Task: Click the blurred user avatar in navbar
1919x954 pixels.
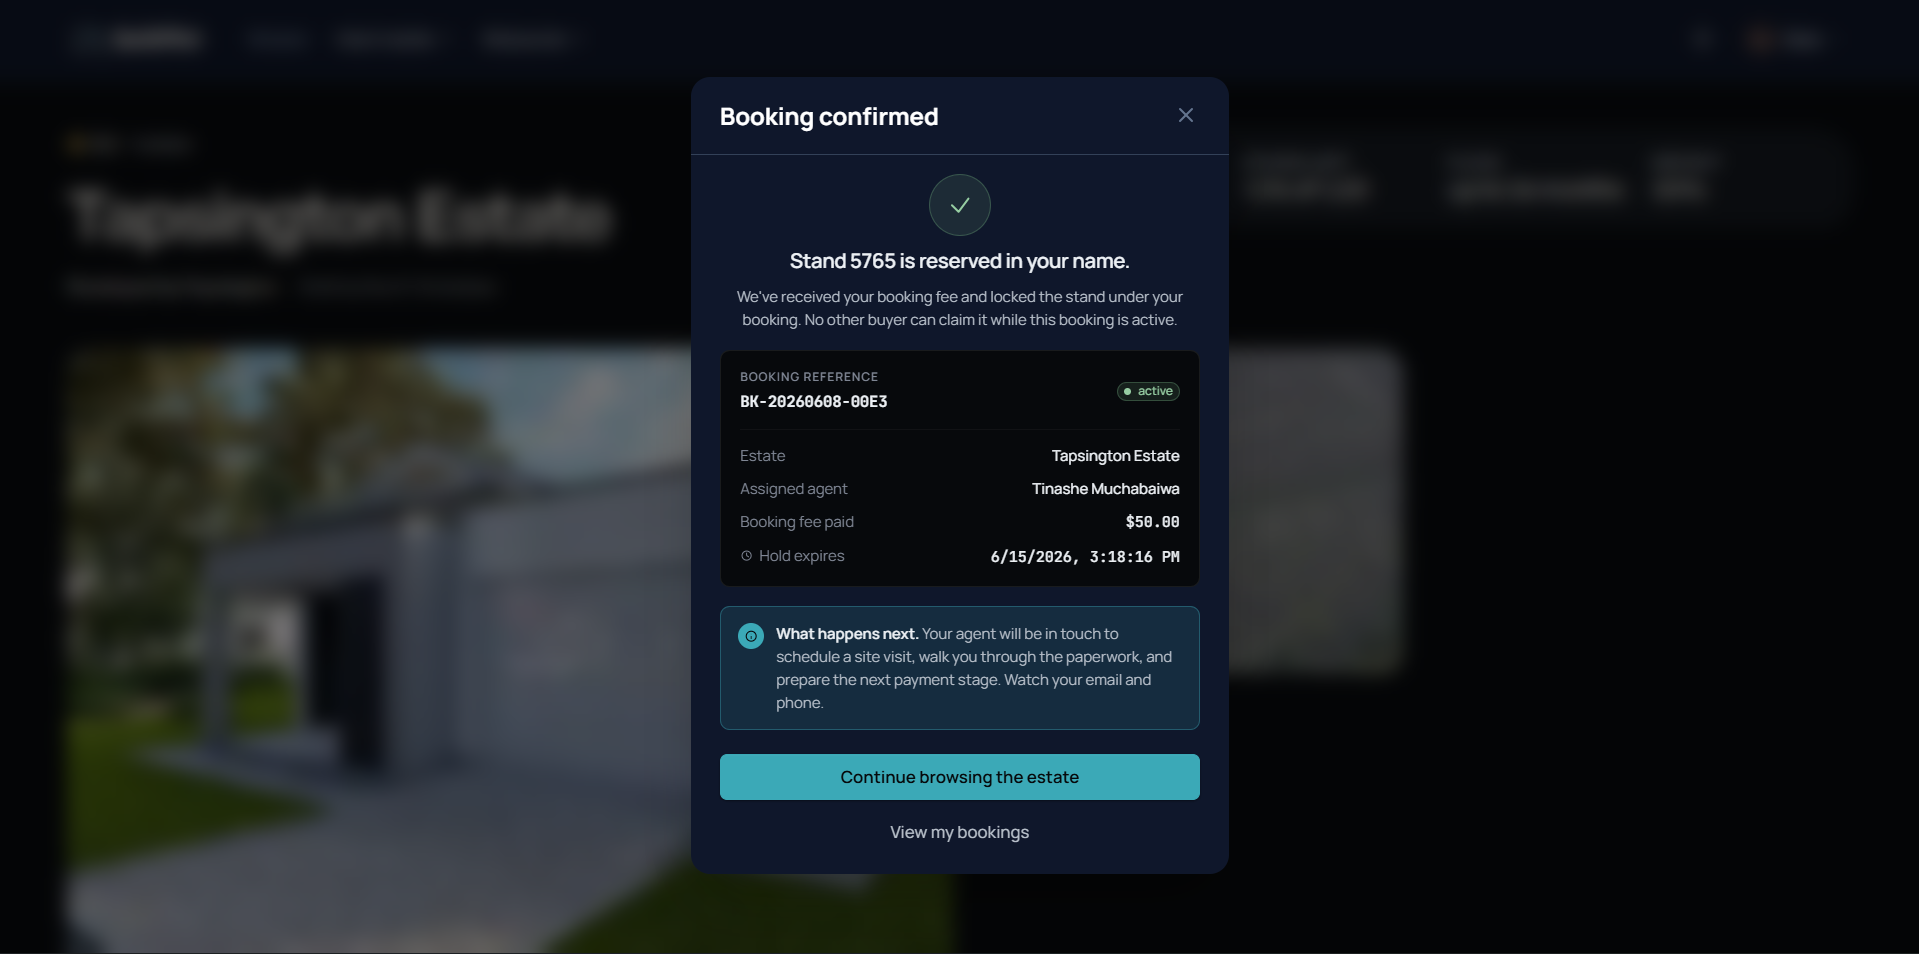Action: click(1762, 40)
